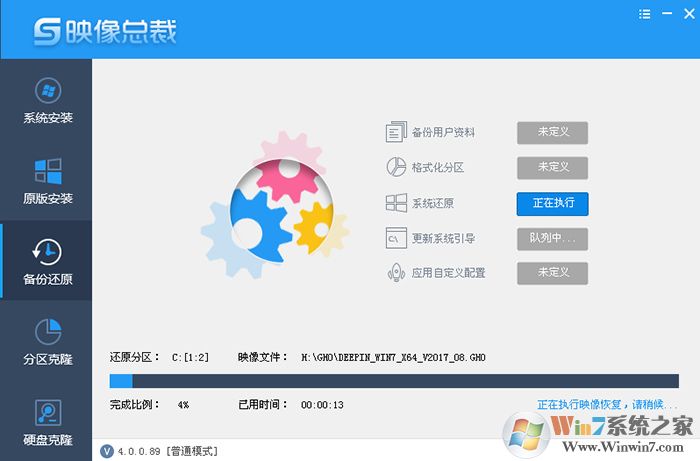Viewport: 700px width, 461px height.
Task: Click the 映像总裁 logo in header
Action: coord(105,31)
